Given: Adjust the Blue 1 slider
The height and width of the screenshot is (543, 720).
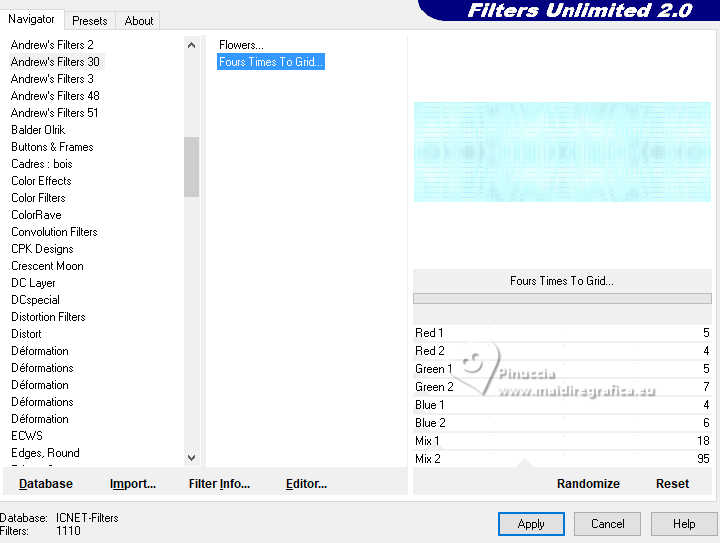Looking at the screenshot, I should pos(562,405).
